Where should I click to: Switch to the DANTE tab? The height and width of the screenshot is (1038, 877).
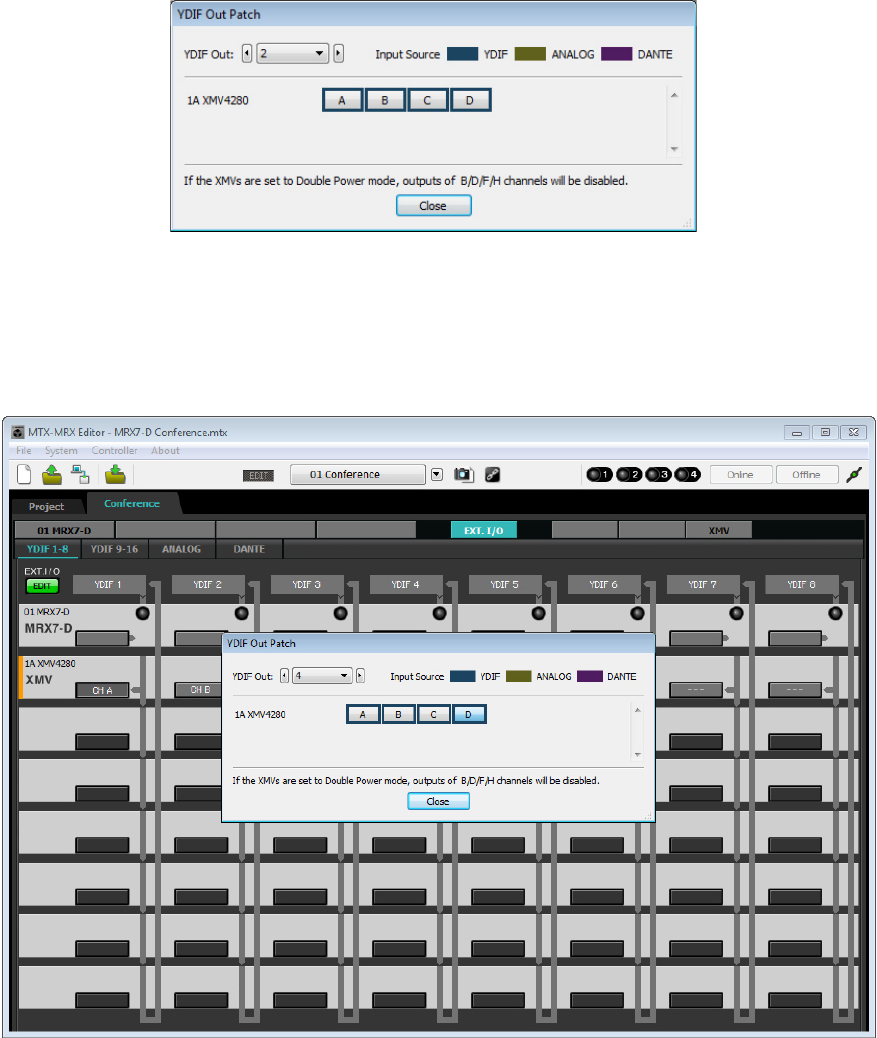[249, 549]
